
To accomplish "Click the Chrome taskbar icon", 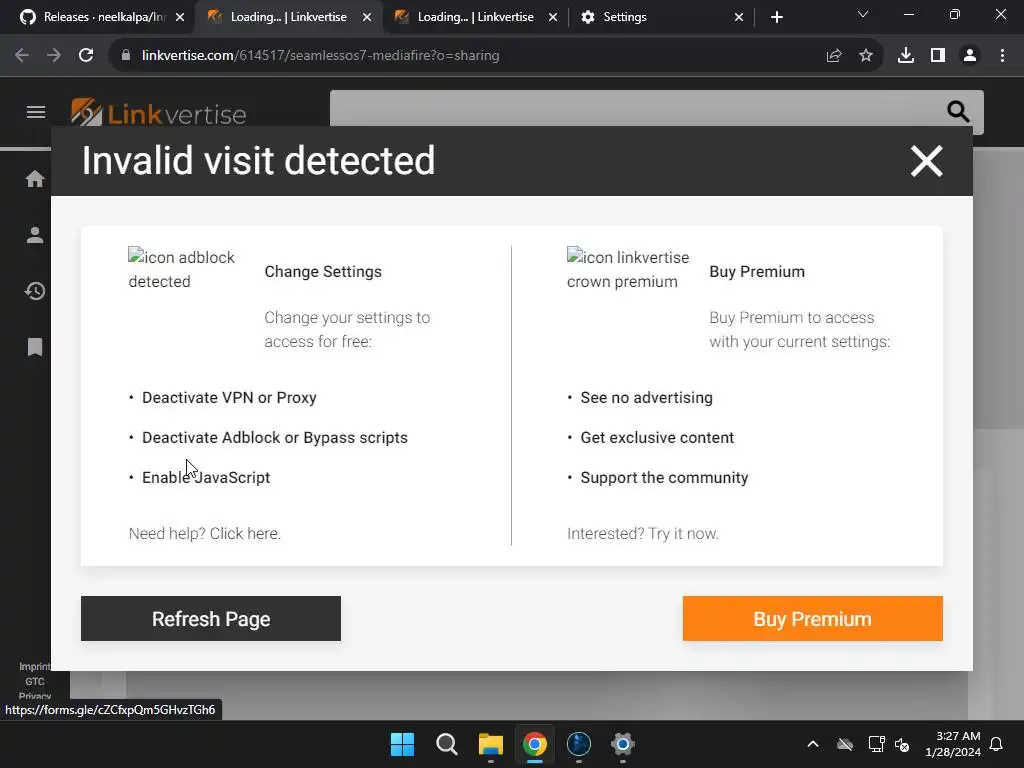I will tap(535, 744).
